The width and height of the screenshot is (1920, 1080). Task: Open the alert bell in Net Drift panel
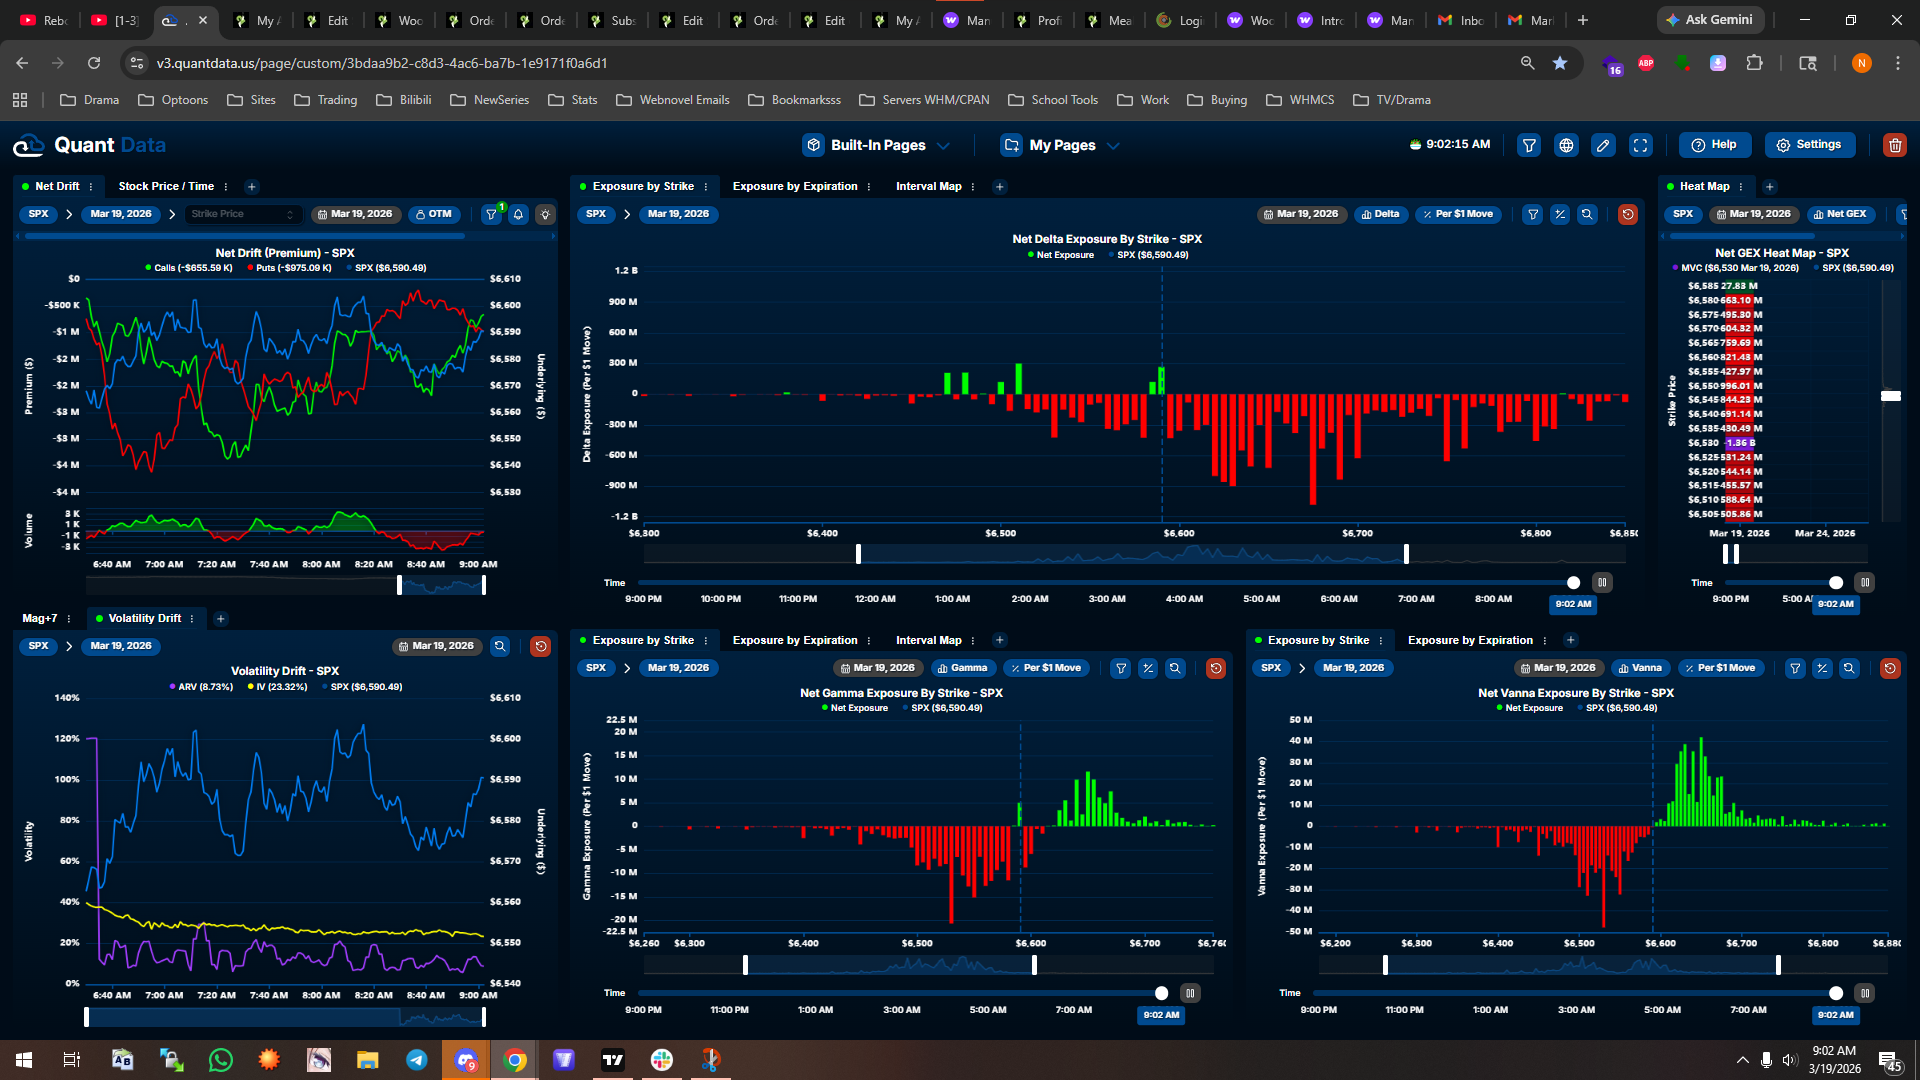coord(518,214)
